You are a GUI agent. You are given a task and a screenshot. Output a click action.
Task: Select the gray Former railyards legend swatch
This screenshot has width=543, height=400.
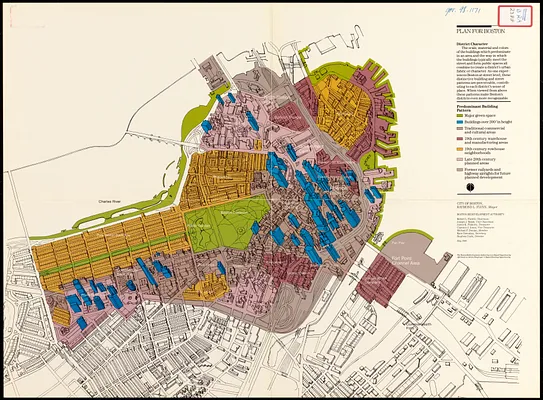[460, 170]
